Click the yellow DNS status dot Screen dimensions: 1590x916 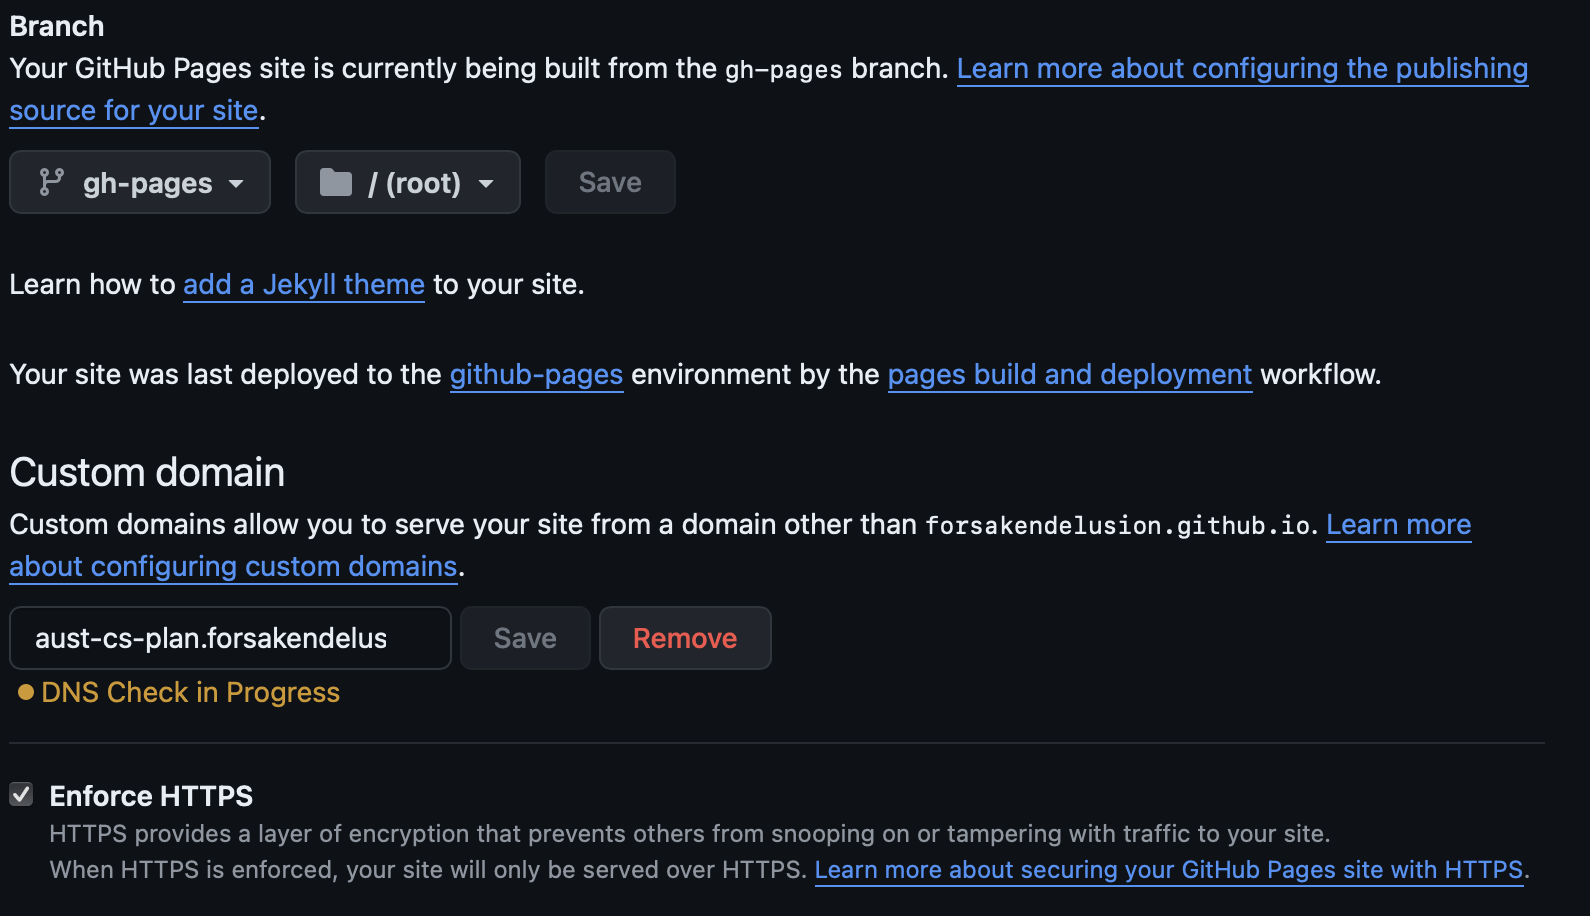[x=26, y=692]
